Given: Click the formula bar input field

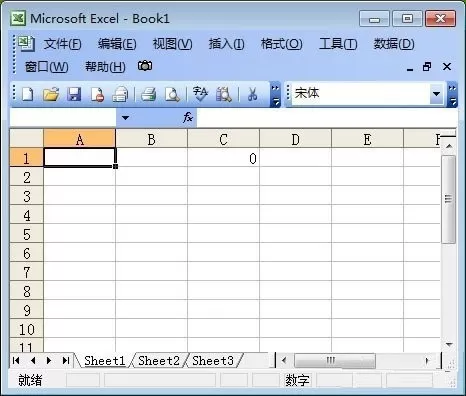Looking at the screenshot, I should (x=327, y=118).
